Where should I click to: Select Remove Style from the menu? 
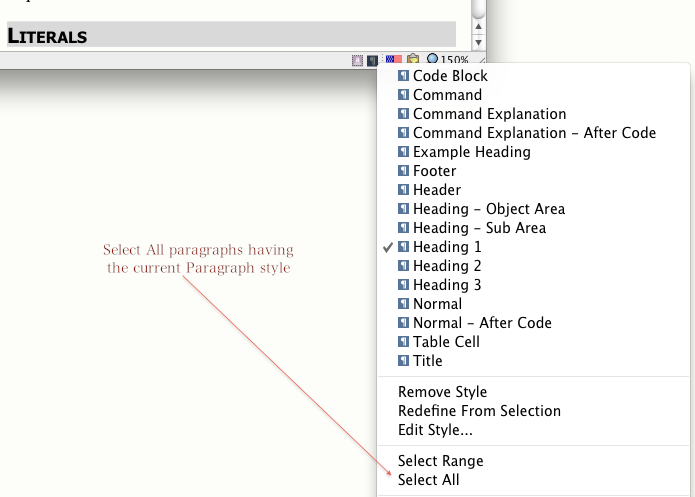[x=442, y=392]
